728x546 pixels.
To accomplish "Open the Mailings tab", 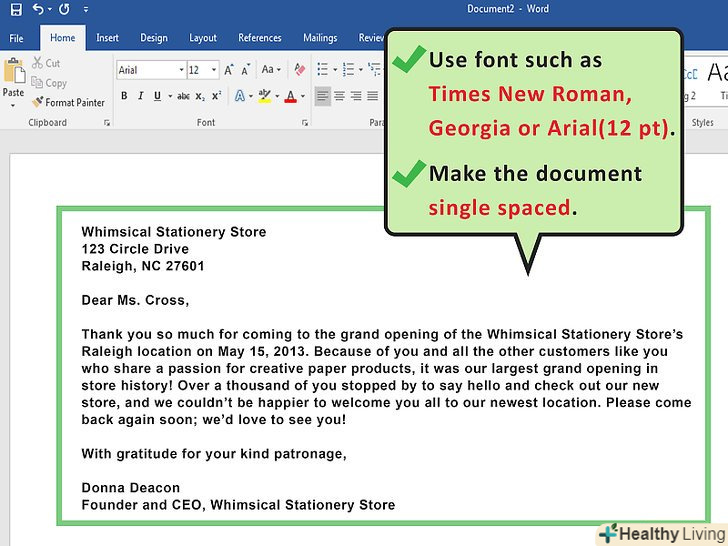I will 320,38.
